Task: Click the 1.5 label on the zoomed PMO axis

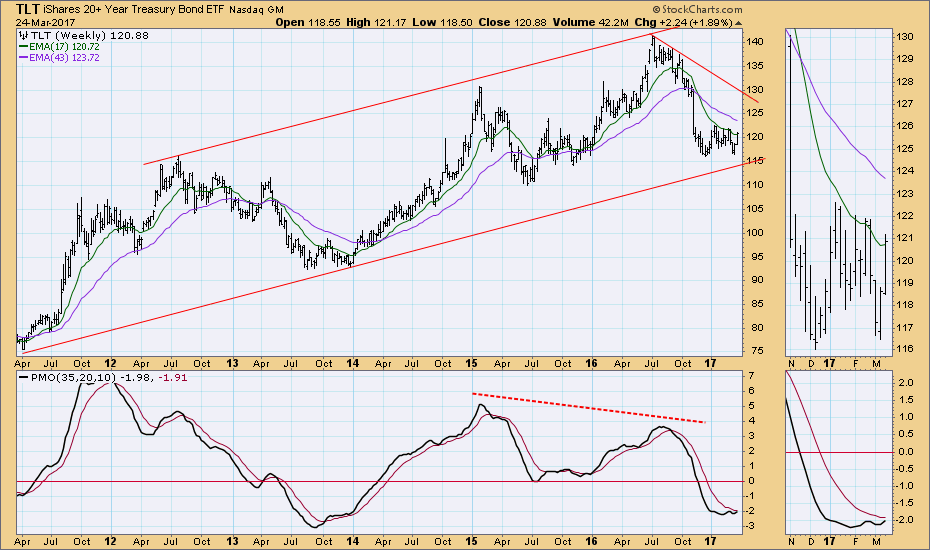Action: pyautogui.click(x=906, y=400)
